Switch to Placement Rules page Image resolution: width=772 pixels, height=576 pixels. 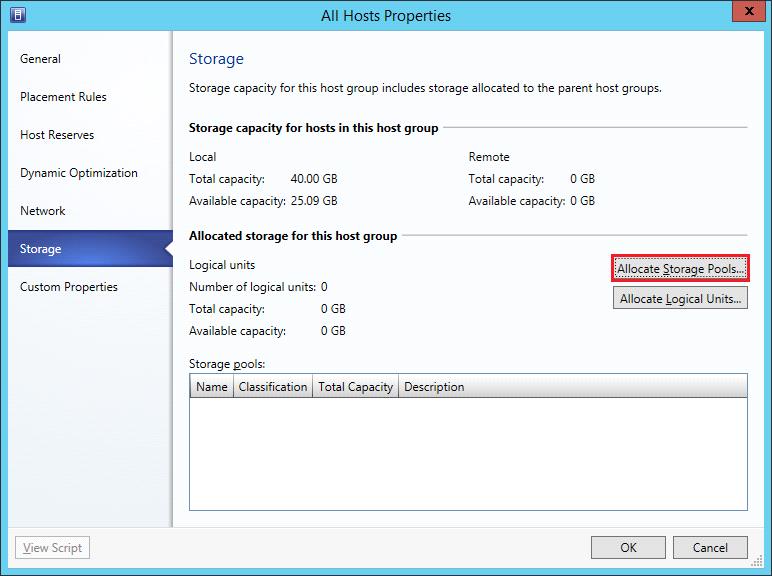pyautogui.click(x=63, y=97)
